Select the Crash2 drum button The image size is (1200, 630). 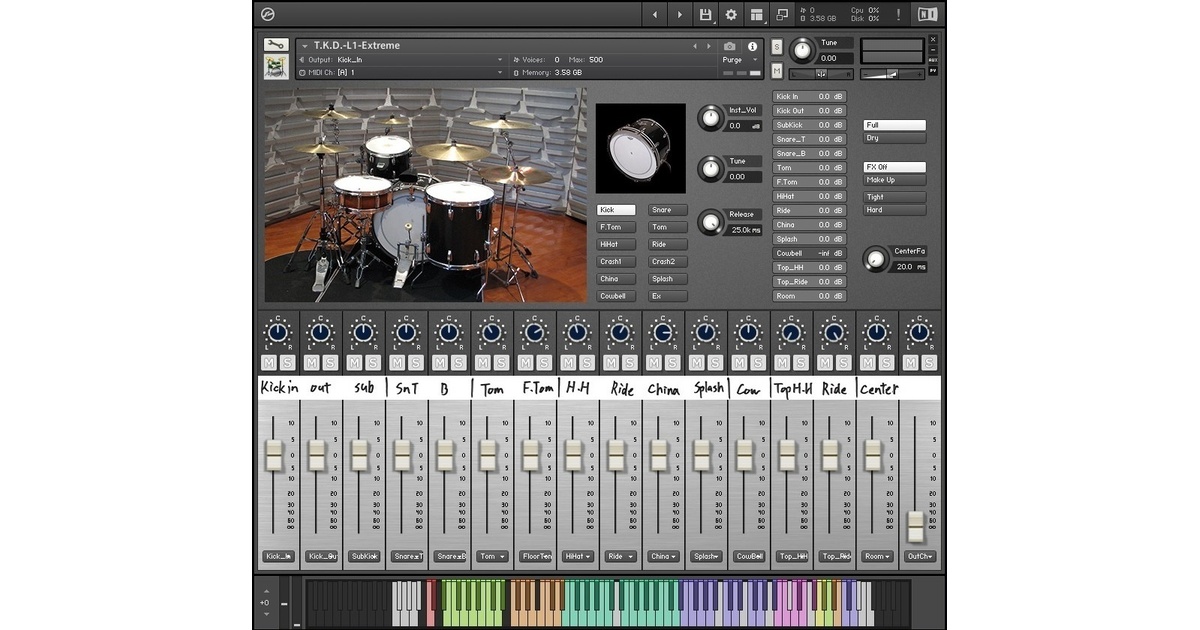(x=668, y=262)
